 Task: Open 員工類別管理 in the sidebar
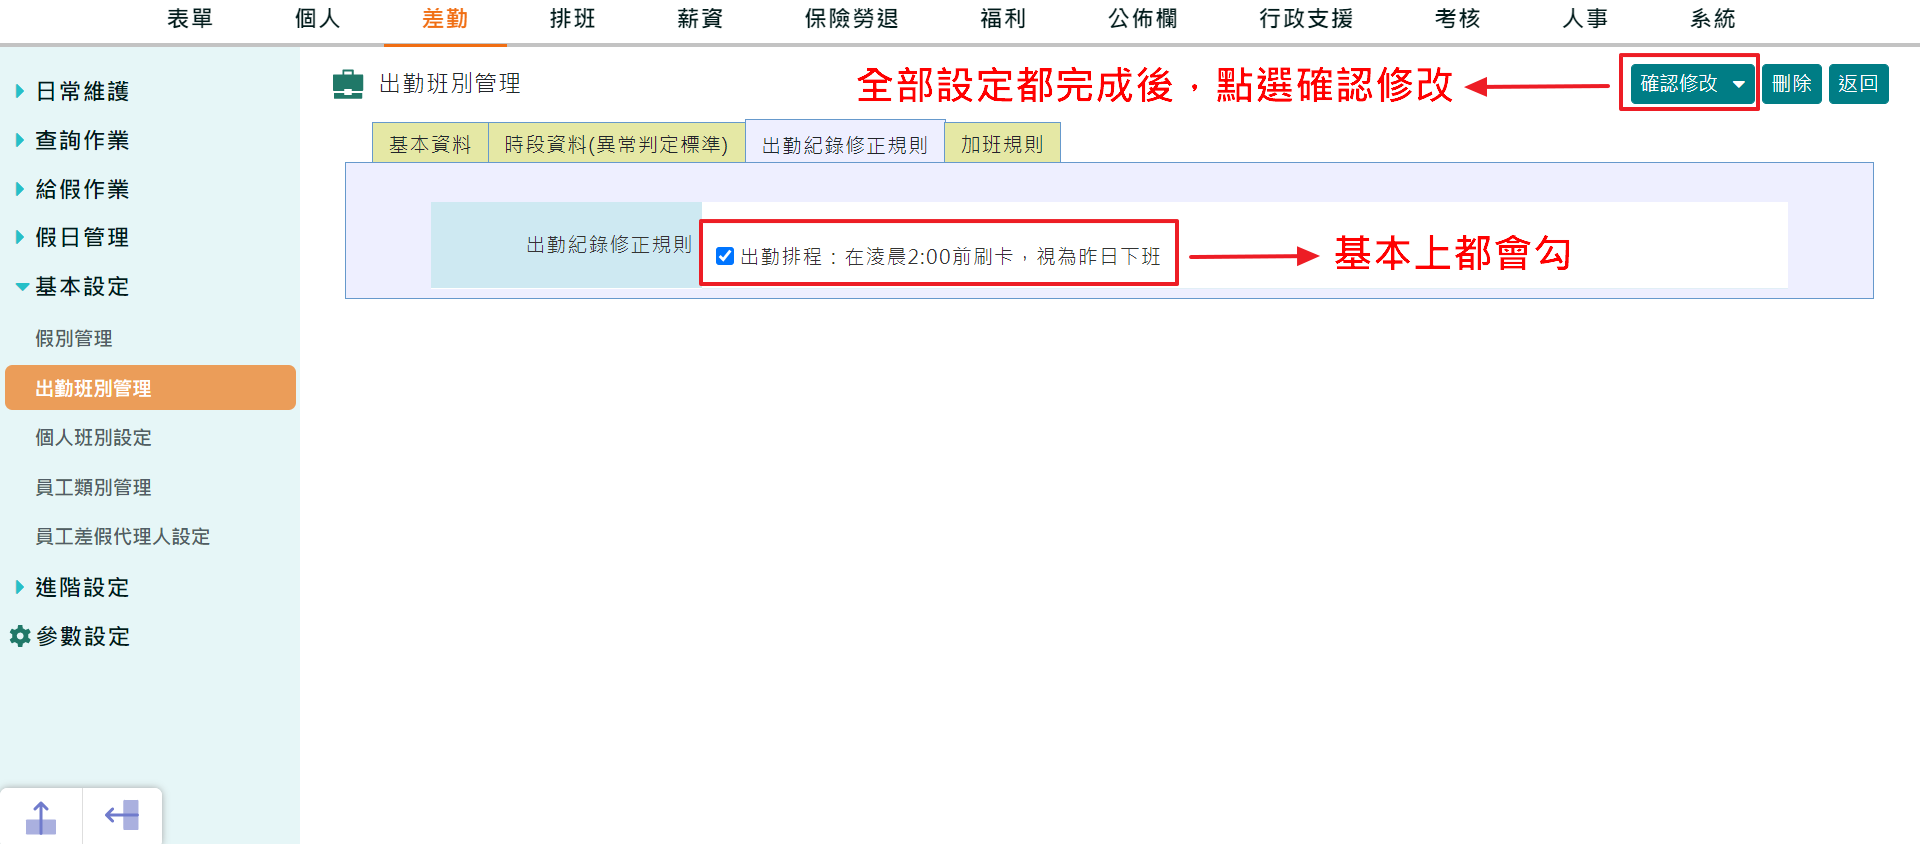coord(94,487)
